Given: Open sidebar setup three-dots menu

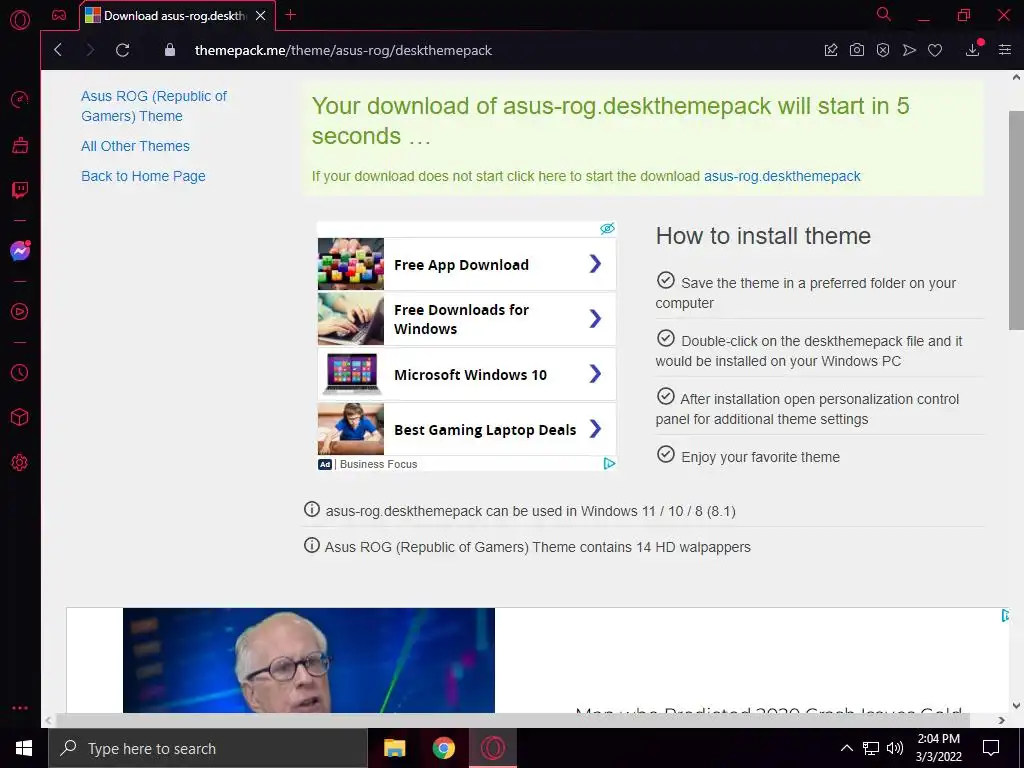Looking at the screenshot, I should coord(20,708).
